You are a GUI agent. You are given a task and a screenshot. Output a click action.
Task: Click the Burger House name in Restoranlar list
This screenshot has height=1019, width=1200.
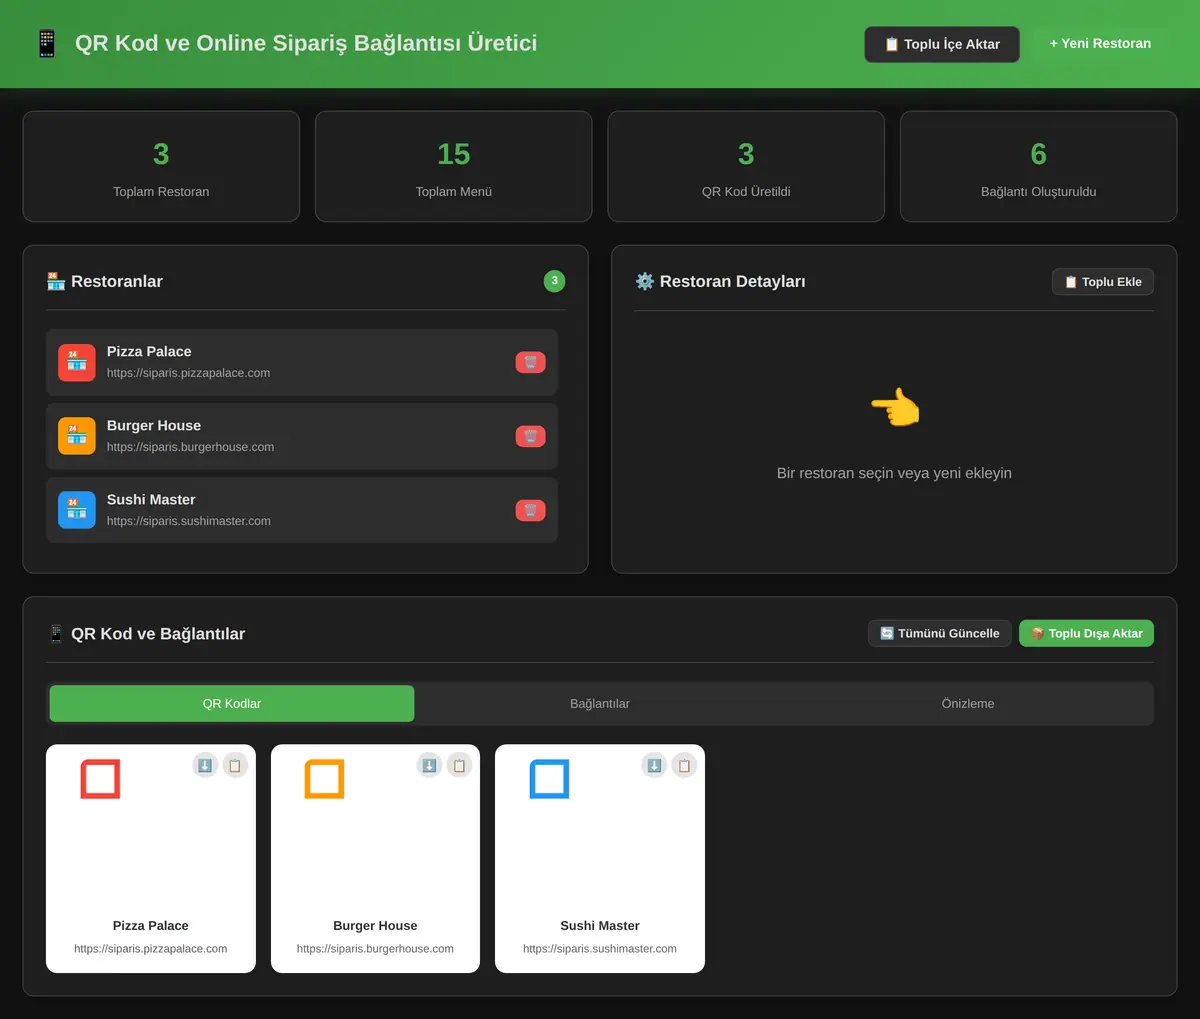pos(154,425)
